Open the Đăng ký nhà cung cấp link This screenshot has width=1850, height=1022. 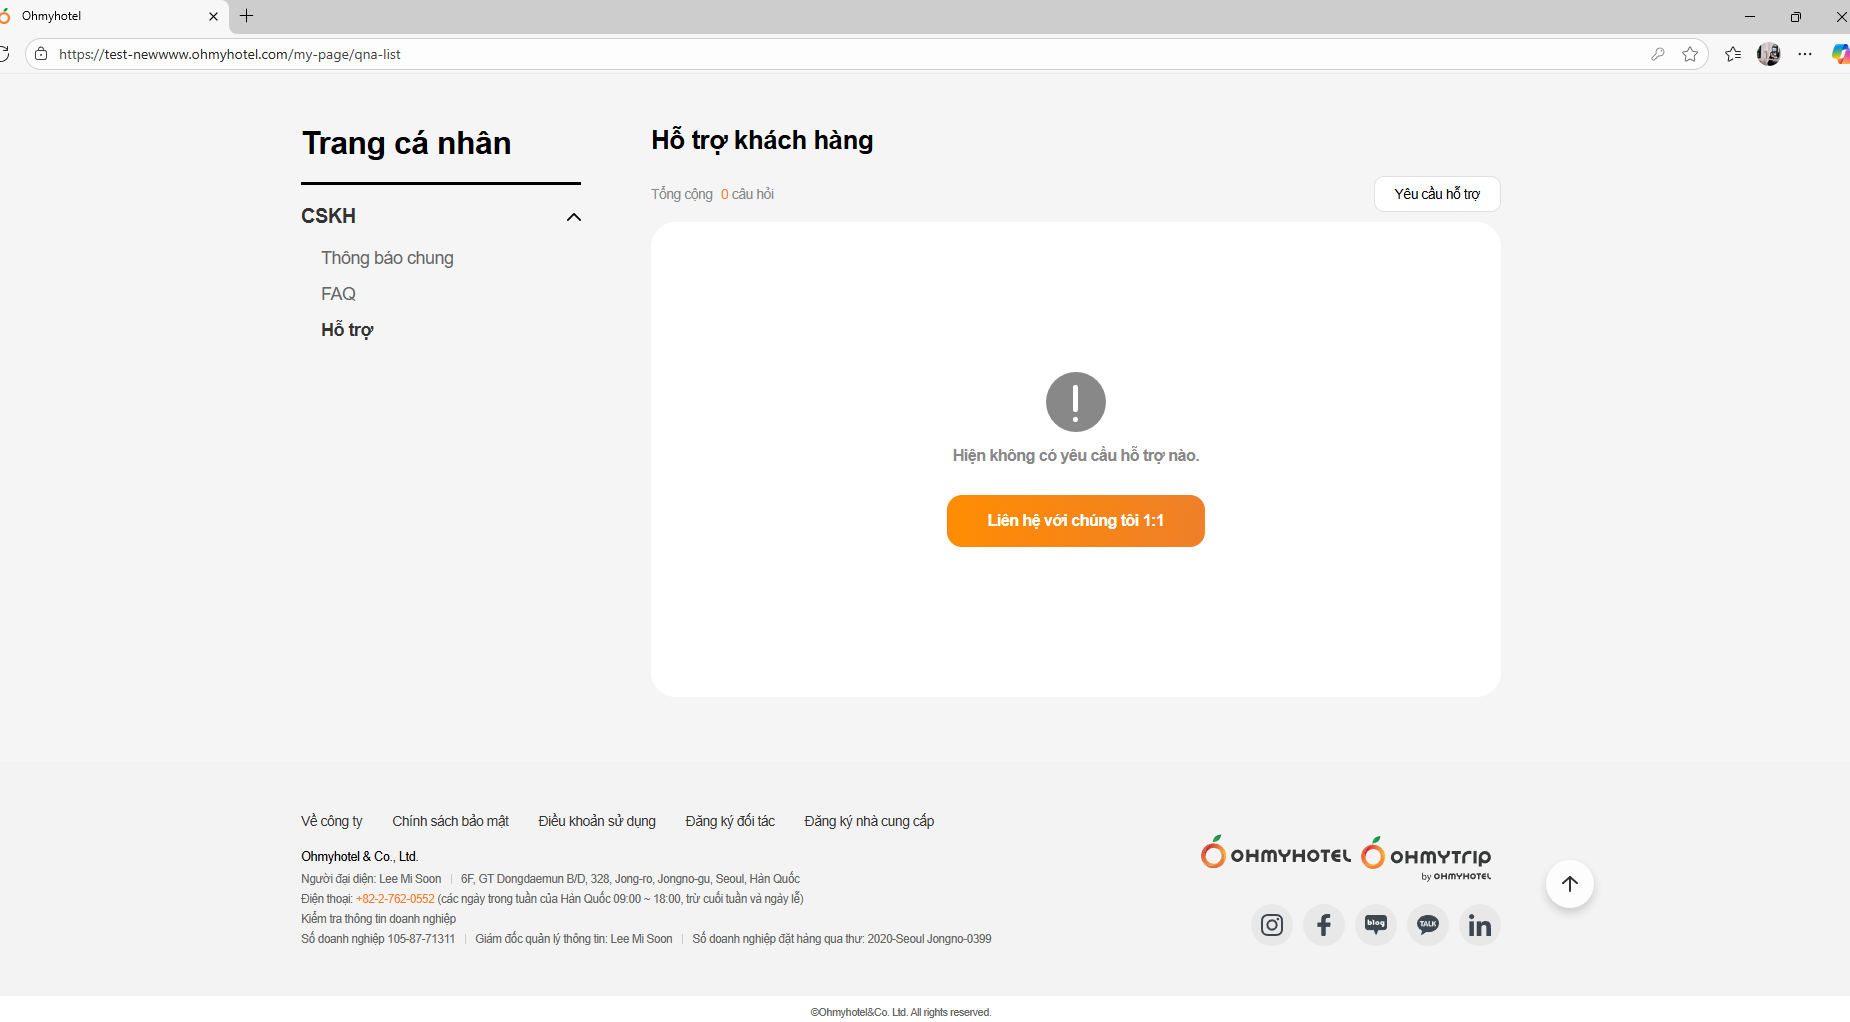(869, 821)
